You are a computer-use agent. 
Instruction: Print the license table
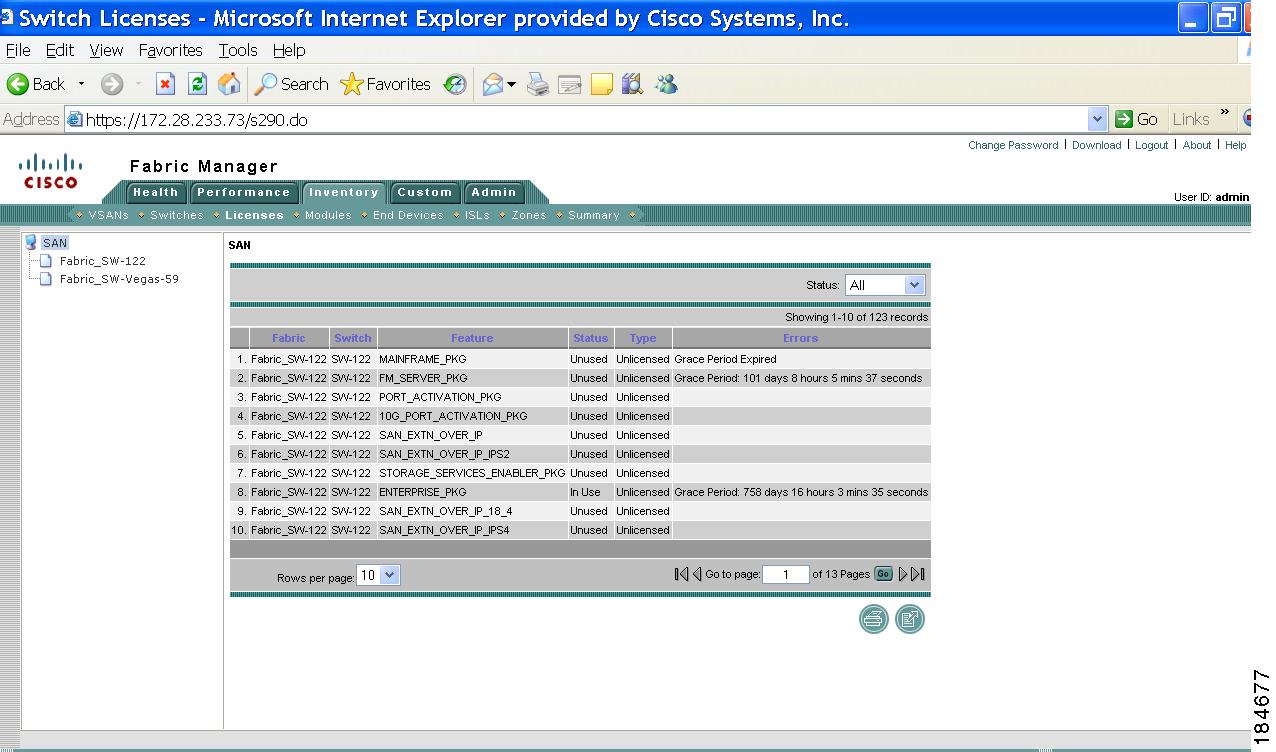click(873, 619)
